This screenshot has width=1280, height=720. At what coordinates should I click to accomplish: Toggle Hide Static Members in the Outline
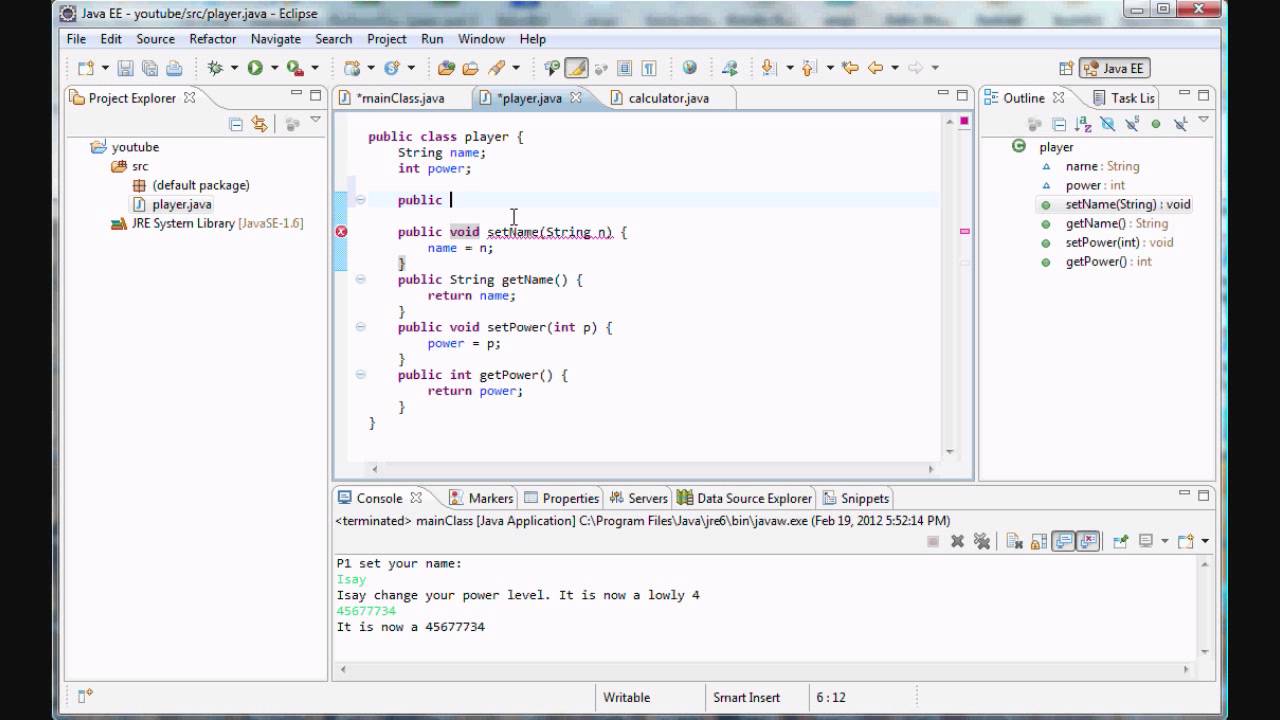pos(1132,124)
